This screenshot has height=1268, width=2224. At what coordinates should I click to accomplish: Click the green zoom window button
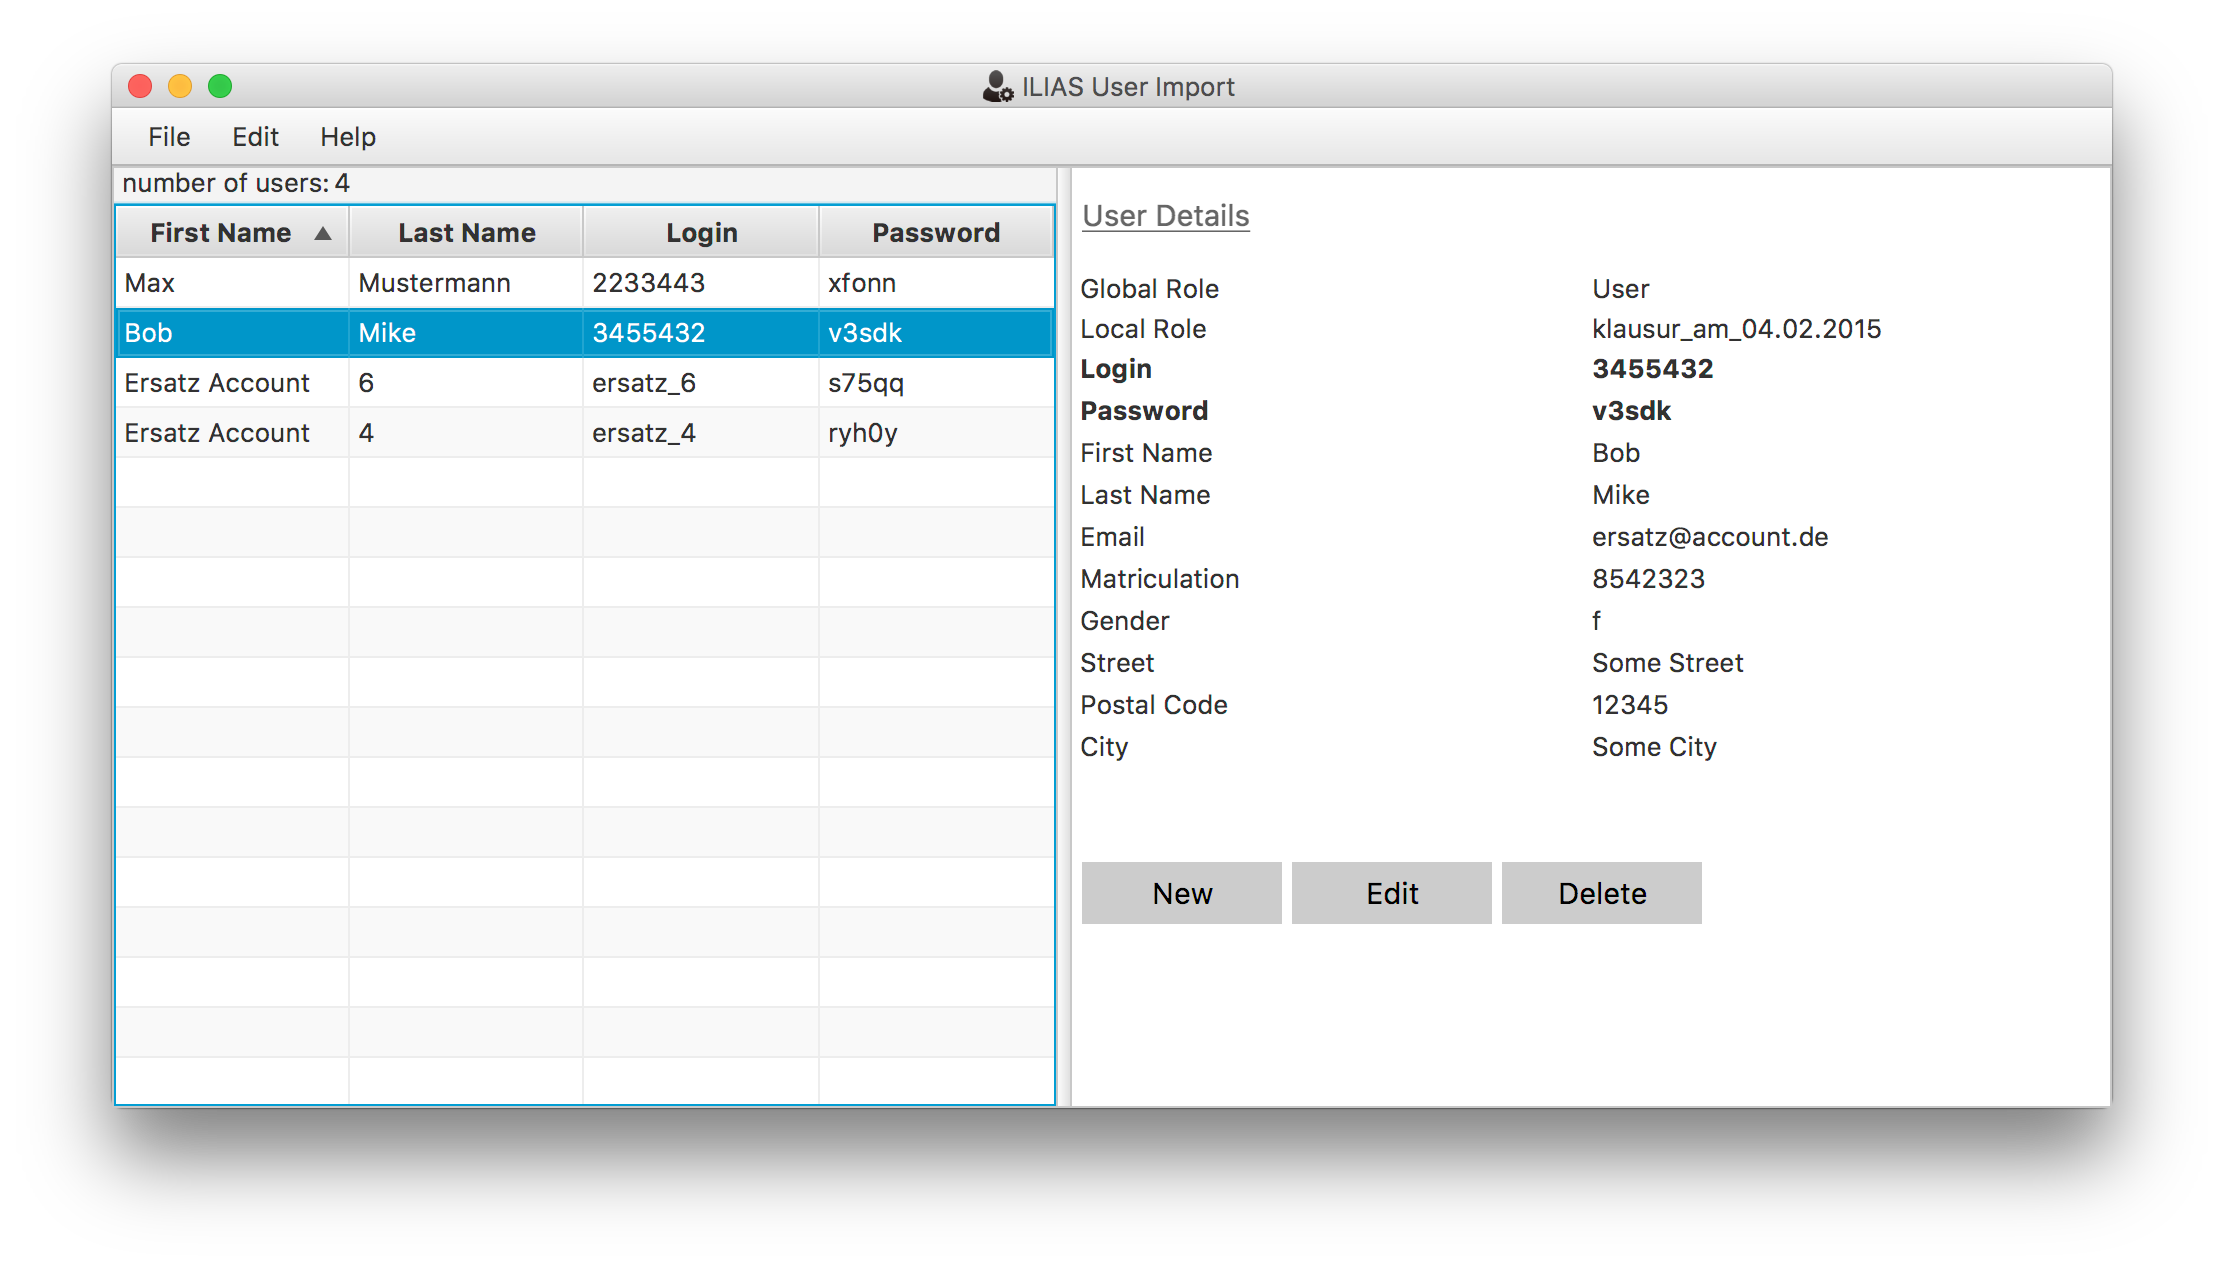(220, 87)
